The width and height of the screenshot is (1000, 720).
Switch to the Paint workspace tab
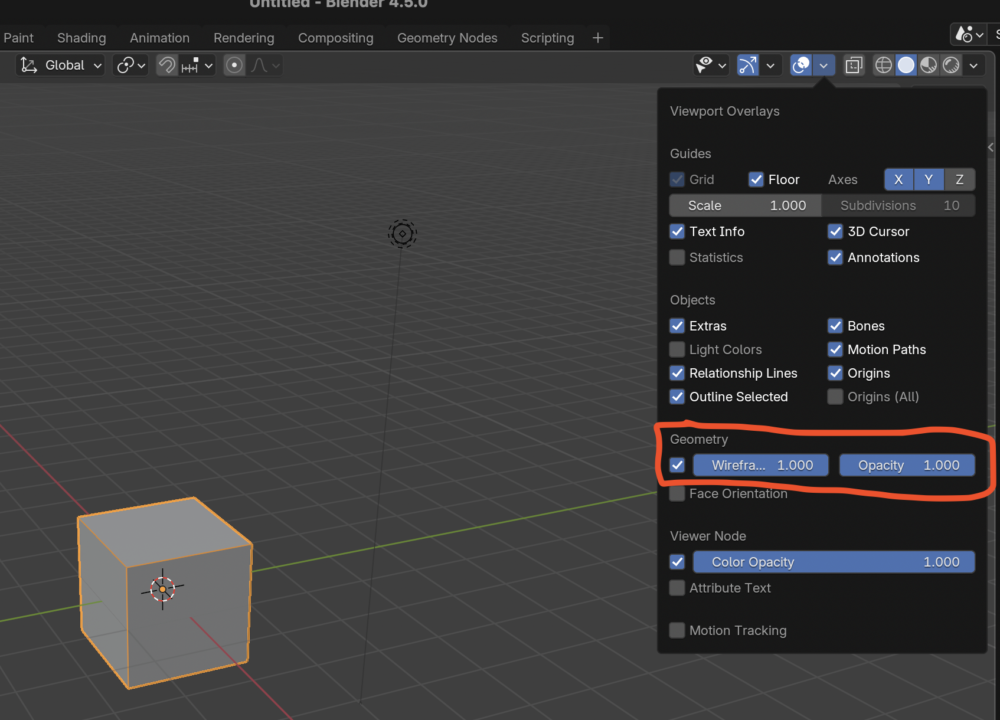pyautogui.click(x=18, y=38)
